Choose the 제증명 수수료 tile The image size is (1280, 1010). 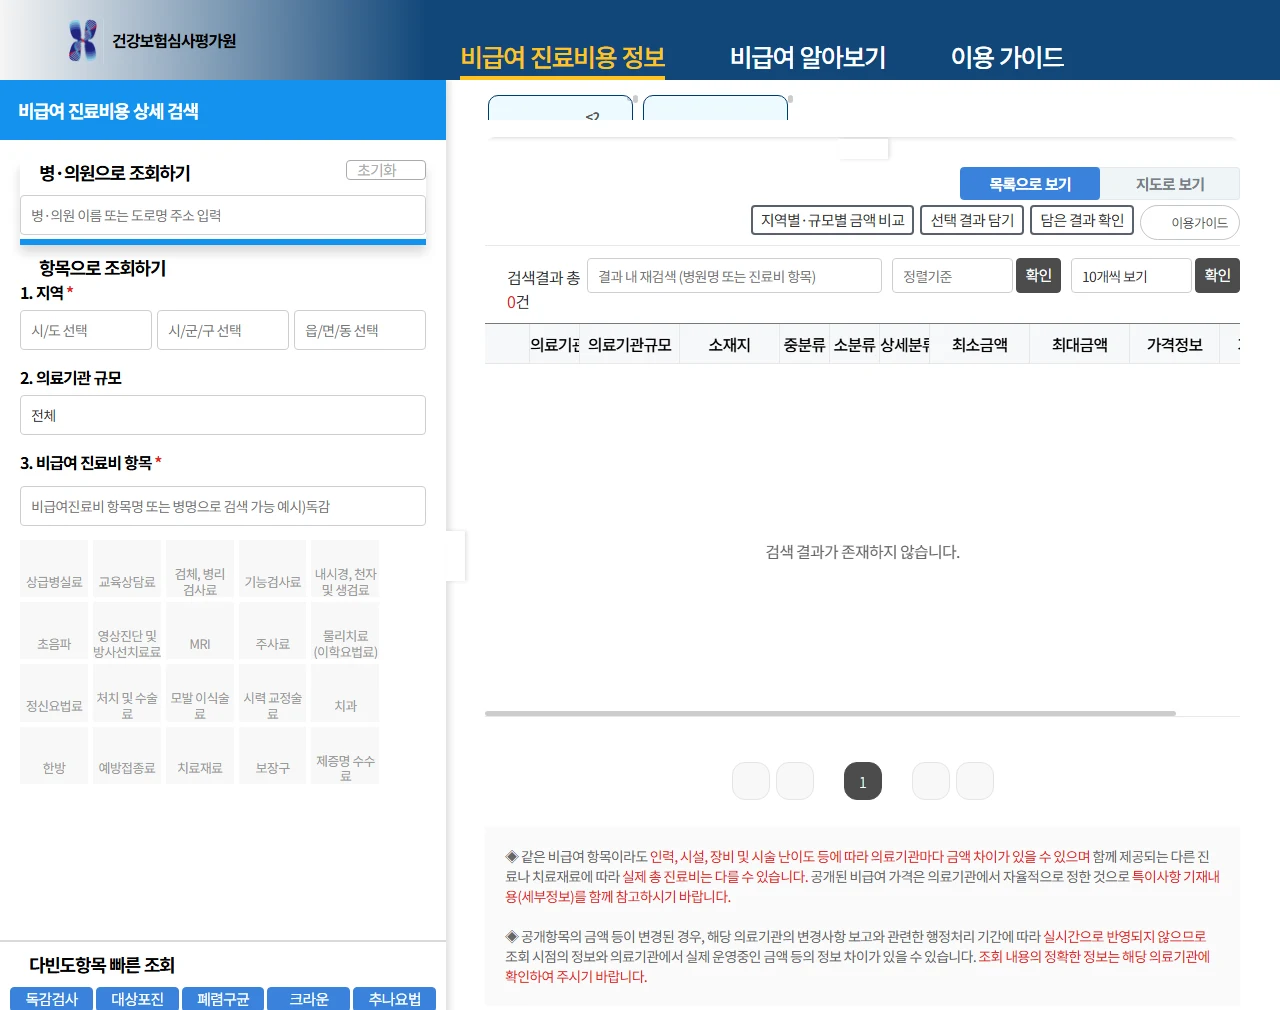(345, 755)
